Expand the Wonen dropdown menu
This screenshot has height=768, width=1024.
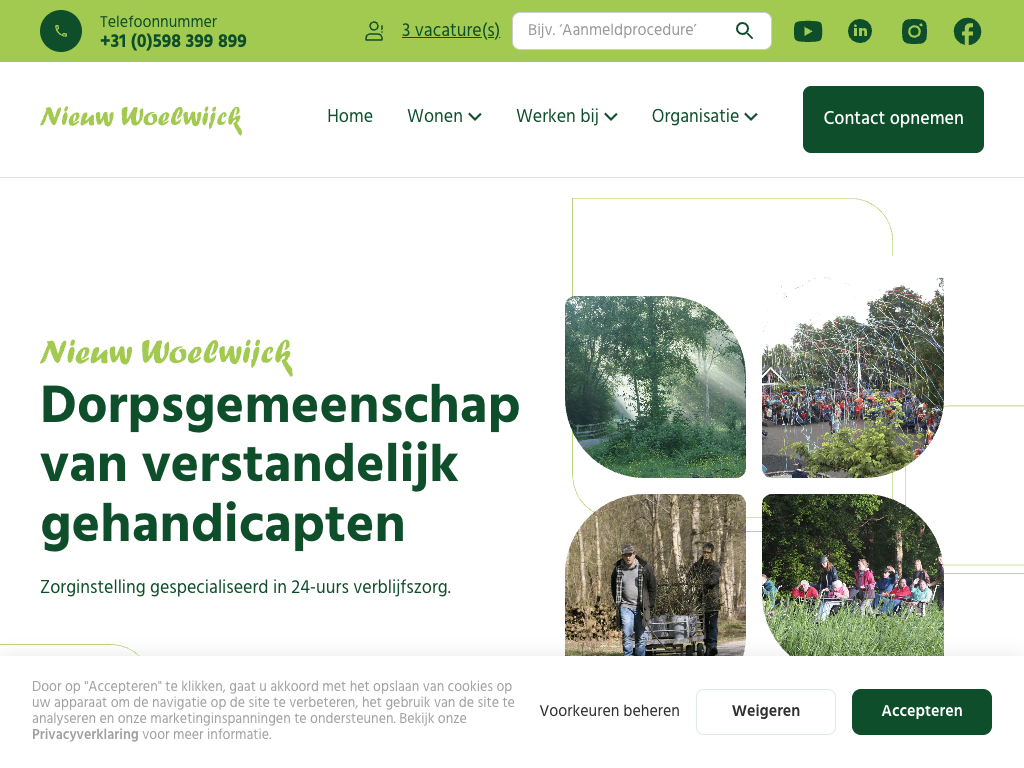444,116
